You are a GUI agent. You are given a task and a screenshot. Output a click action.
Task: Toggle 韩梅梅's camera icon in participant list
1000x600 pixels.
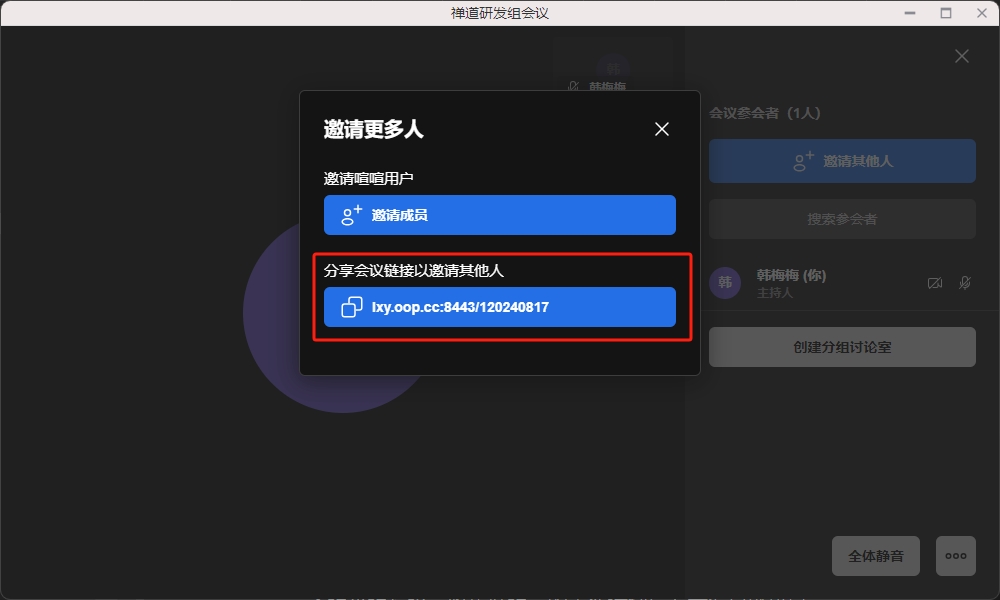[x=935, y=283]
